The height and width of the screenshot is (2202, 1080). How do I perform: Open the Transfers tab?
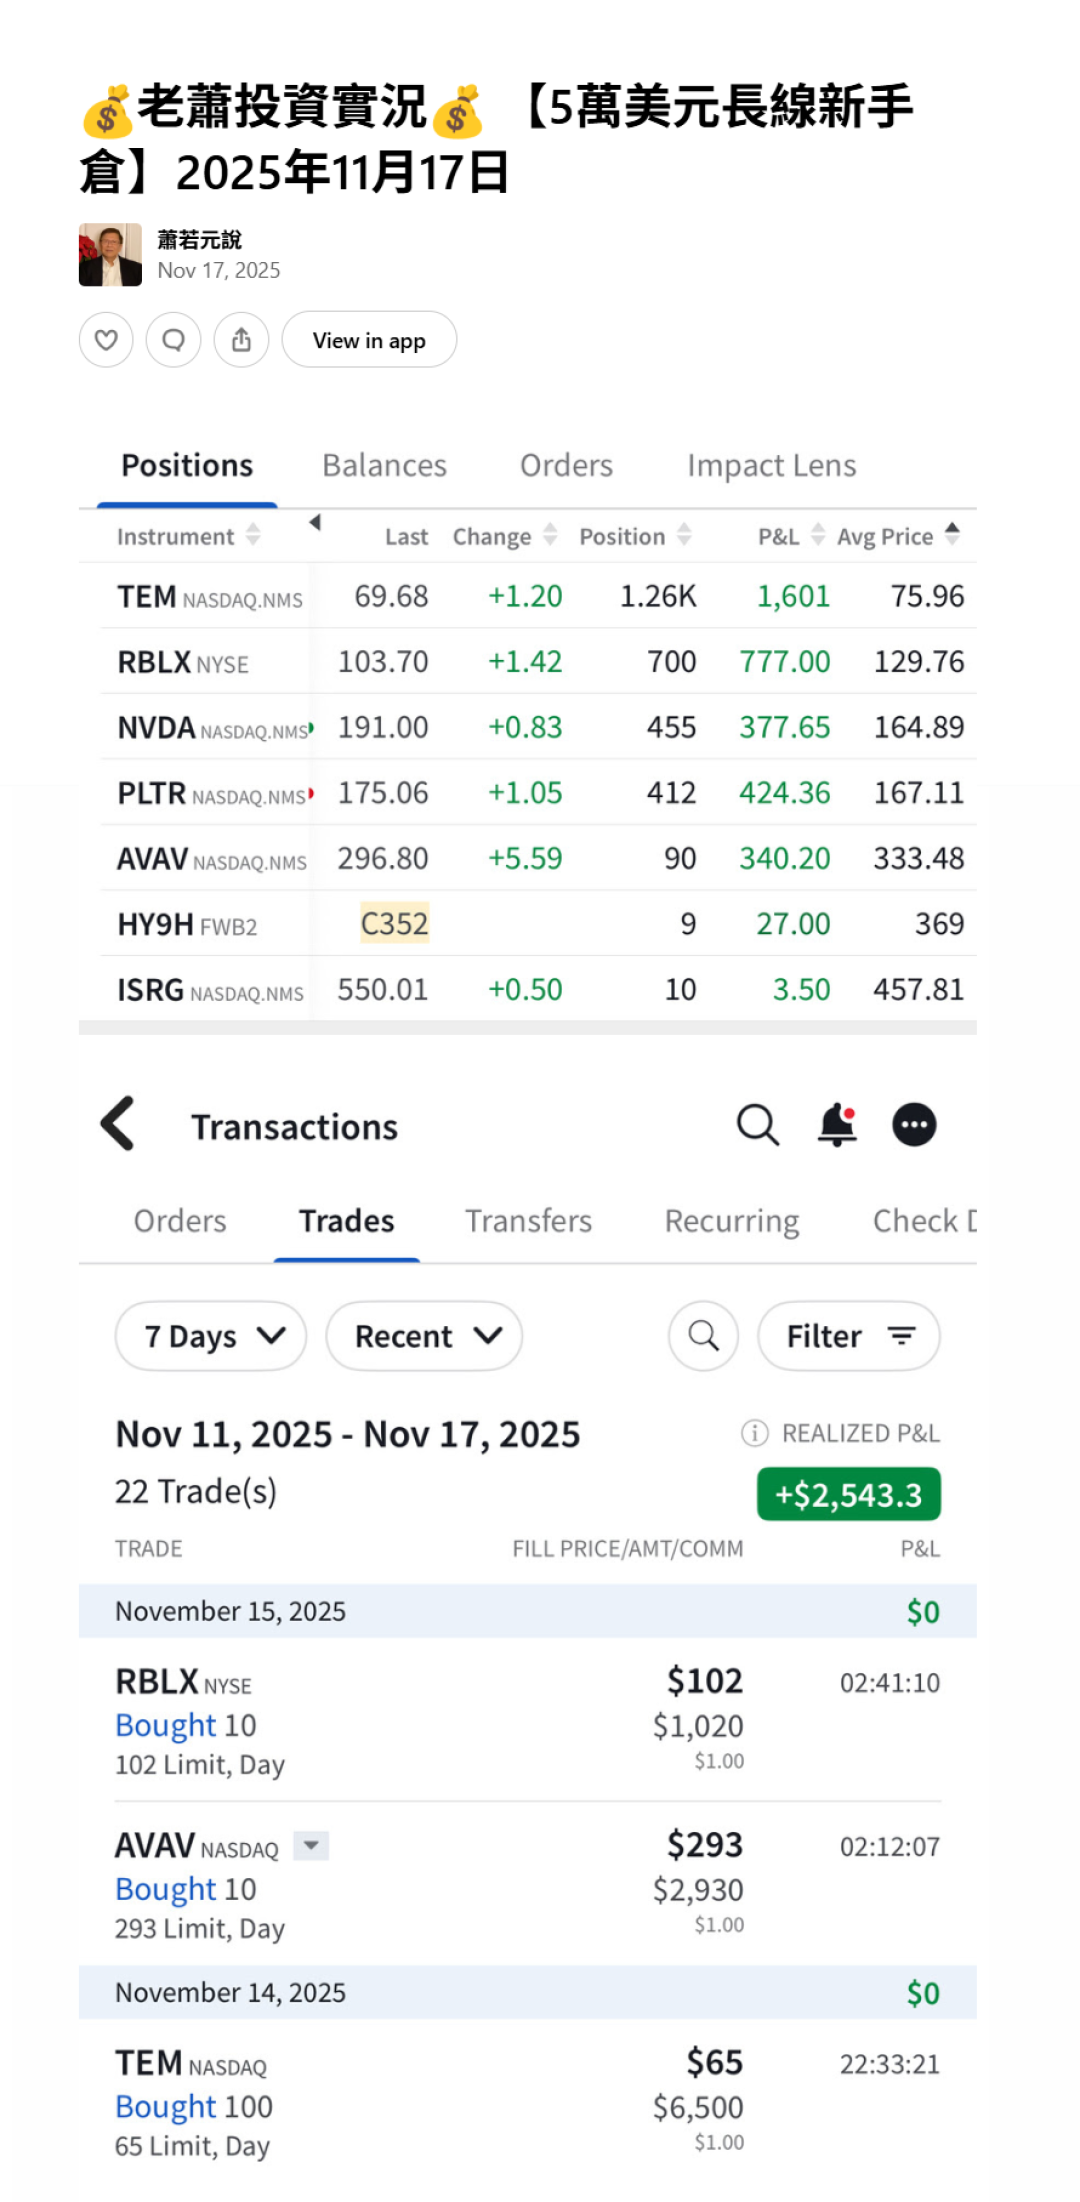point(528,1221)
